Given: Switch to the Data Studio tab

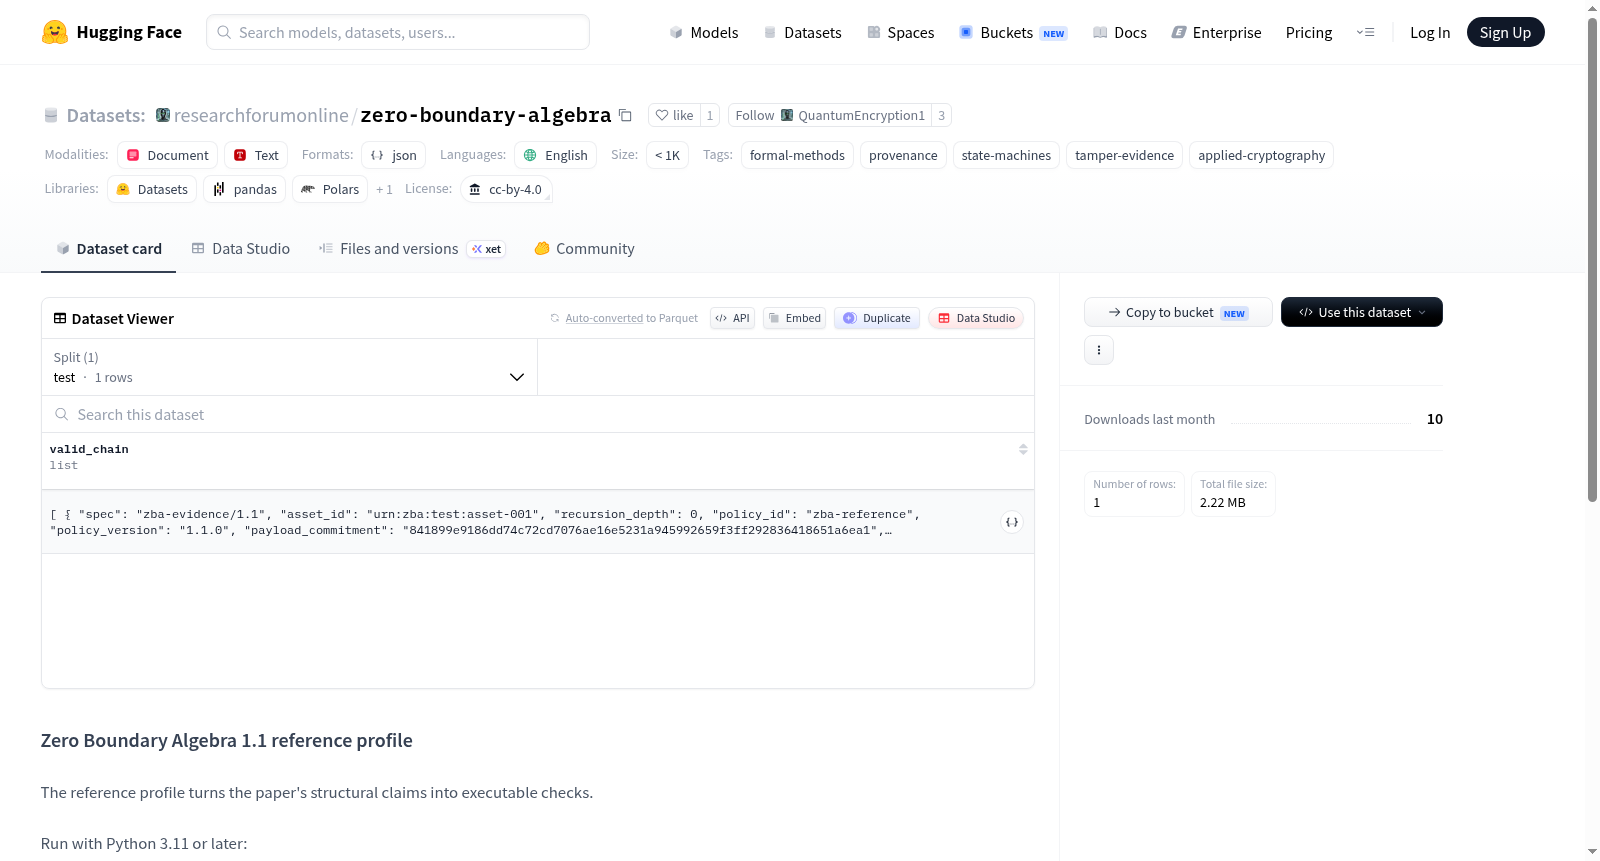Looking at the screenshot, I should pos(241,249).
